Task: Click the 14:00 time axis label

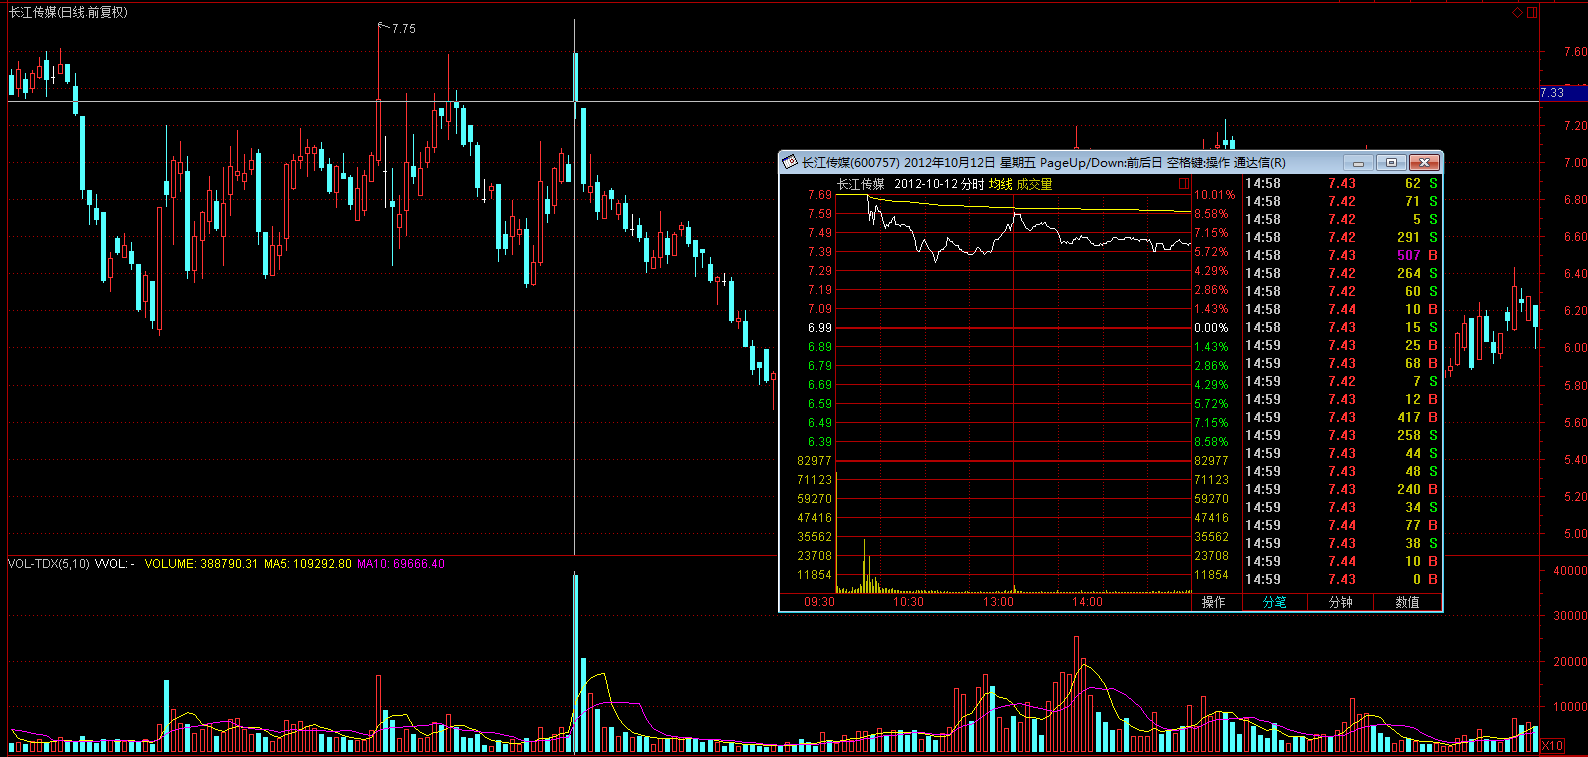Action: pyautogui.click(x=1087, y=602)
